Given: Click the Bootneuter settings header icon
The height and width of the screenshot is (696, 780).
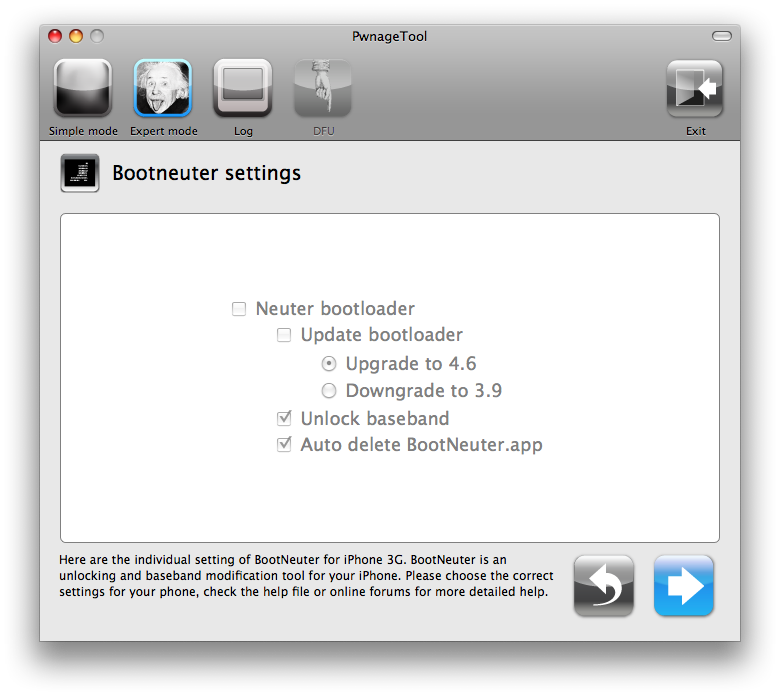Looking at the screenshot, I should 80,173.
